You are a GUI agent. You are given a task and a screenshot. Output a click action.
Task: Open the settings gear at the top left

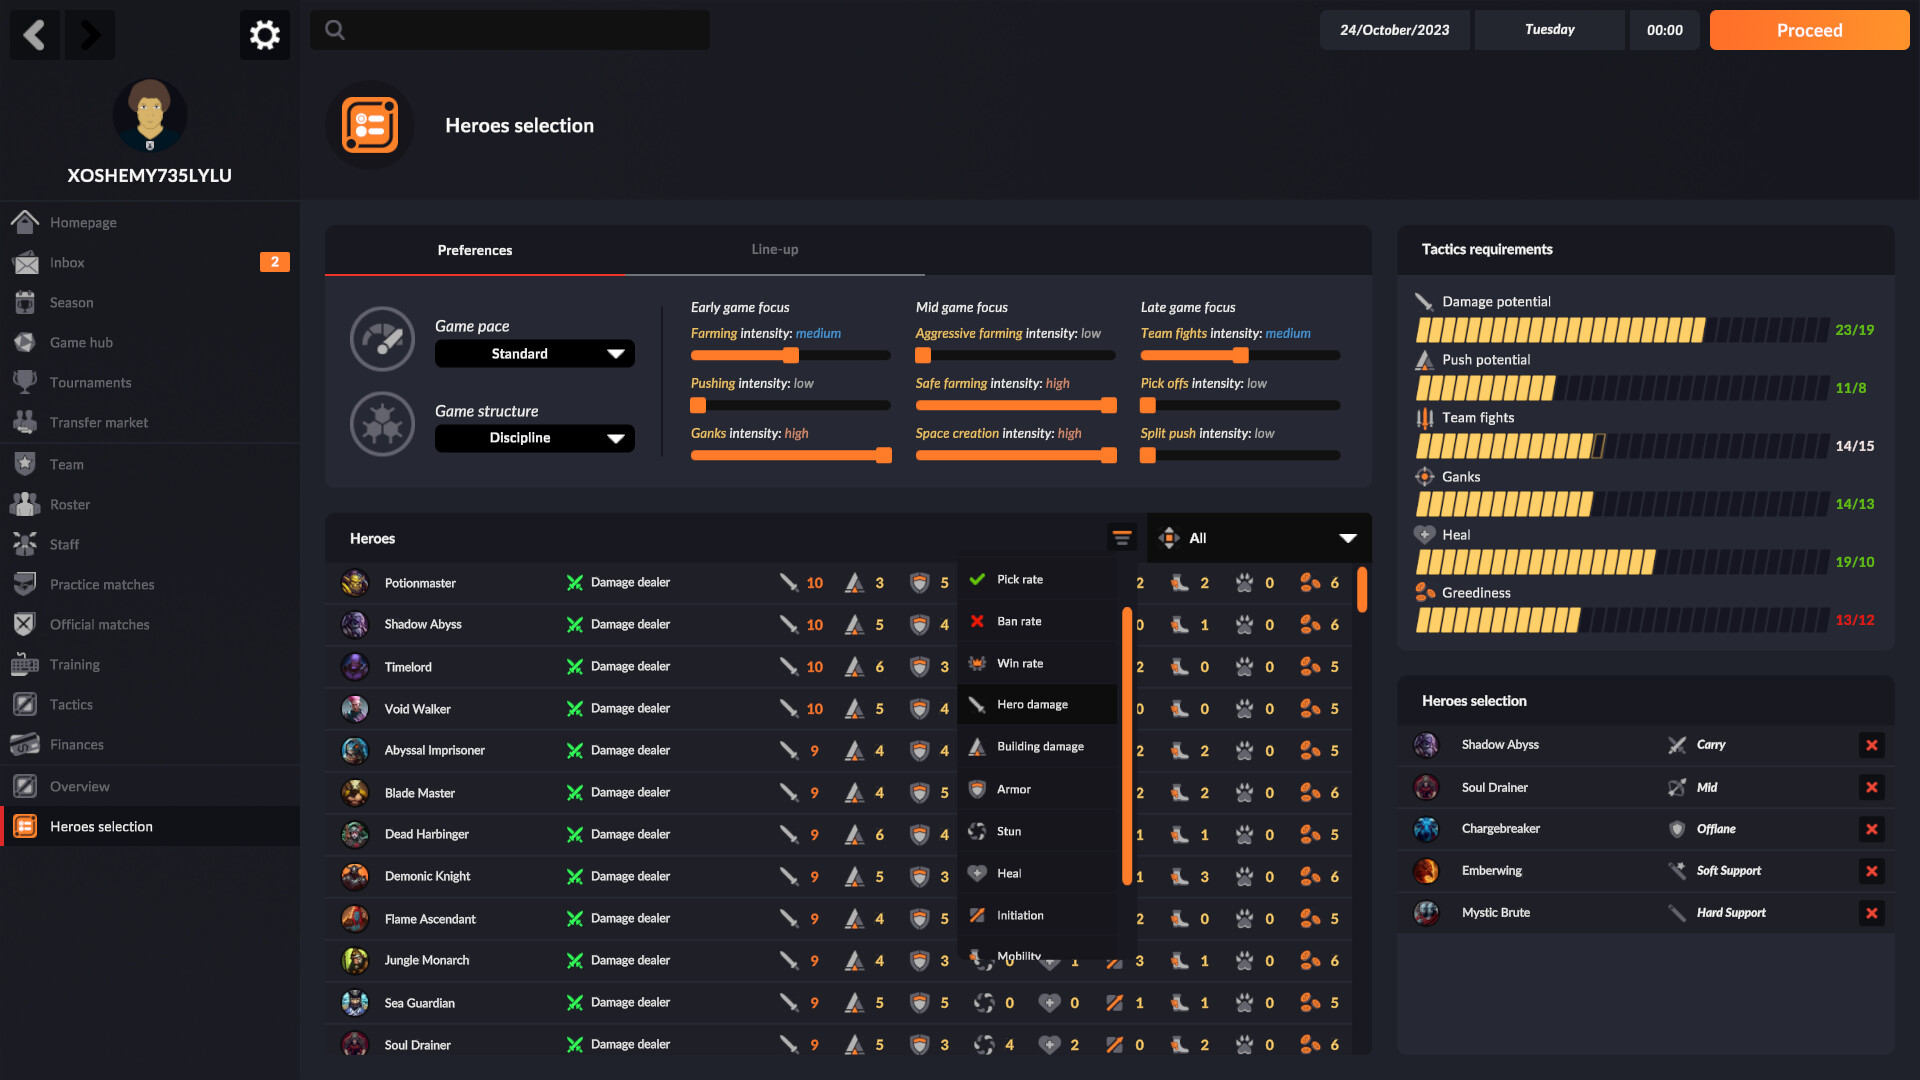(x=264, y=34)
